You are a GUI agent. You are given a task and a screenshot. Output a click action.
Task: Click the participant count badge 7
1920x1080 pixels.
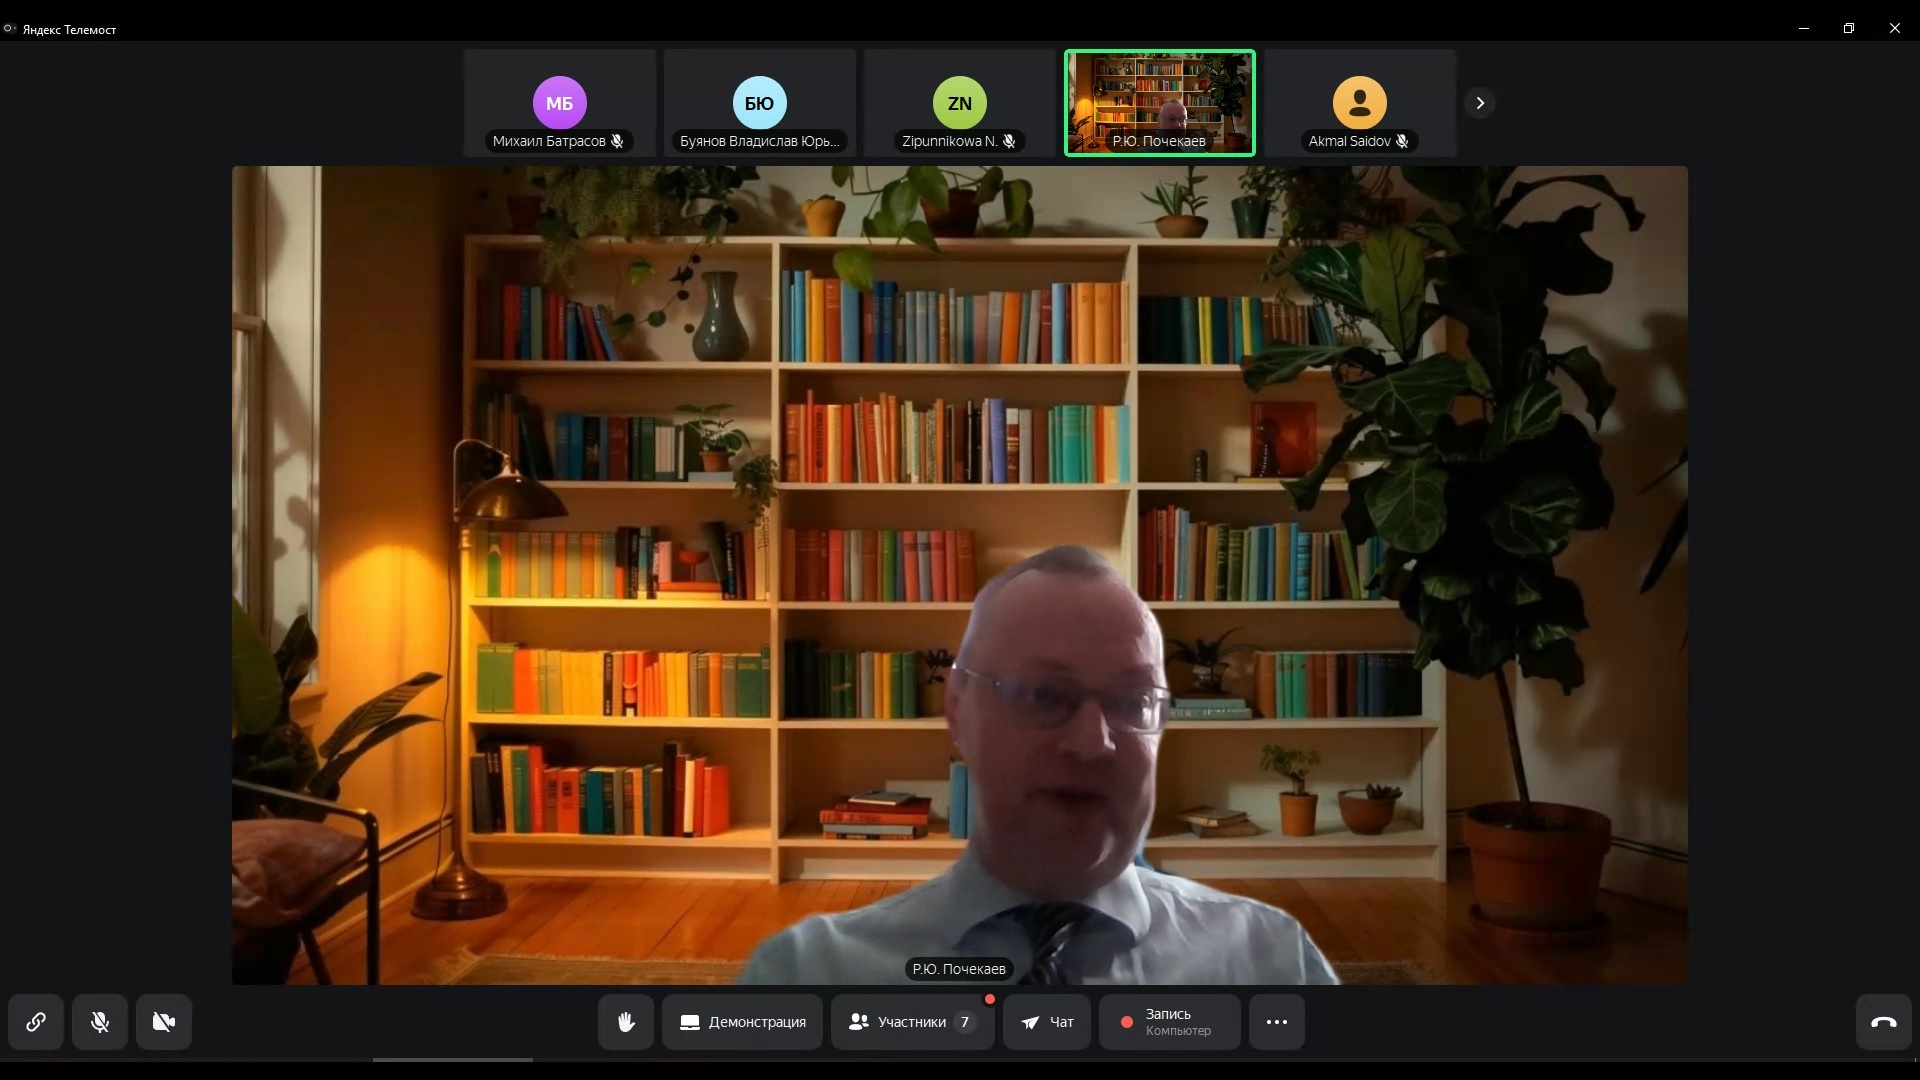click(x=965, y=1022)
